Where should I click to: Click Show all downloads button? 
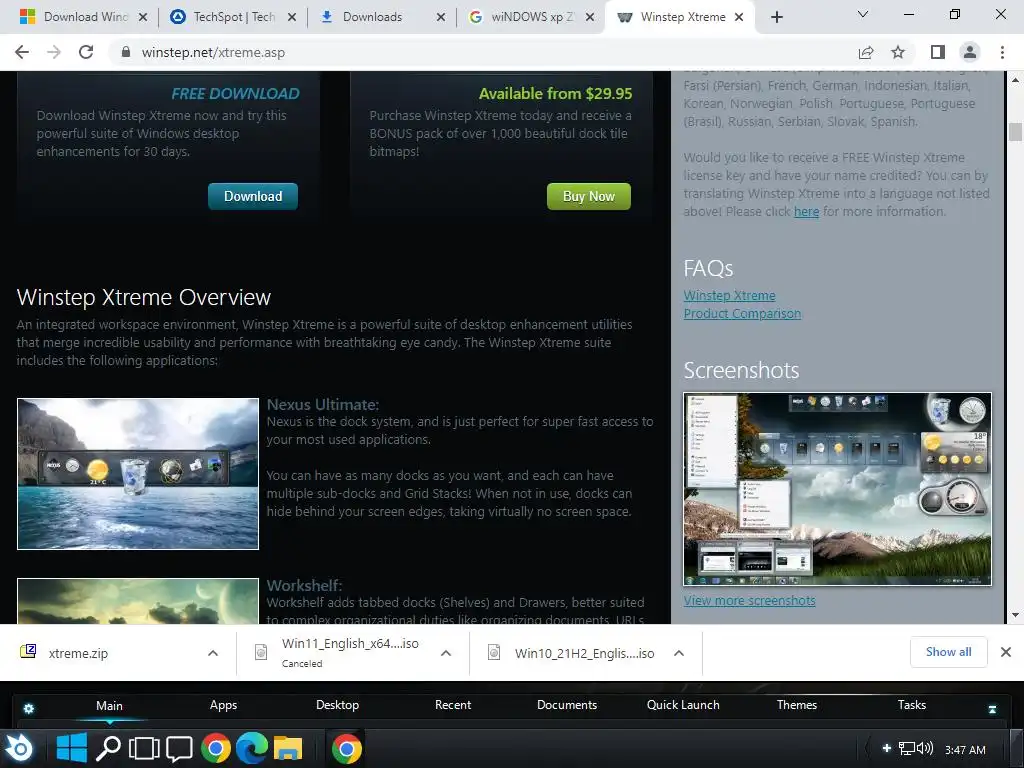[948, 652]
